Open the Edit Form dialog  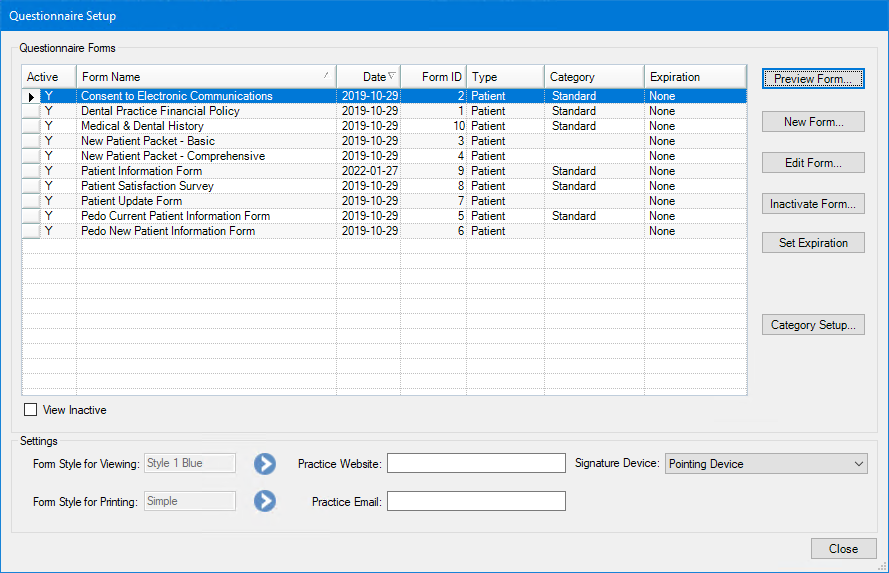[x=812, y=163]
